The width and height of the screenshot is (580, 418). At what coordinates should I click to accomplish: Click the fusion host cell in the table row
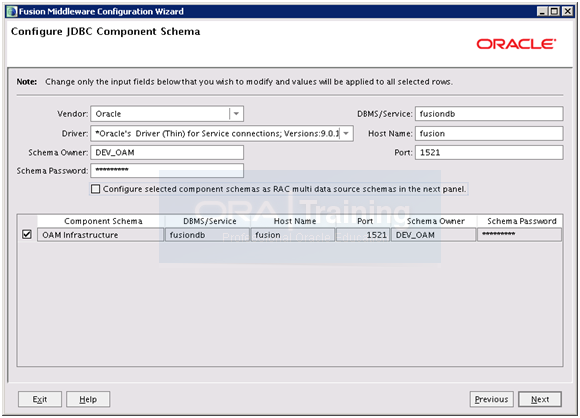click(293, 235)
